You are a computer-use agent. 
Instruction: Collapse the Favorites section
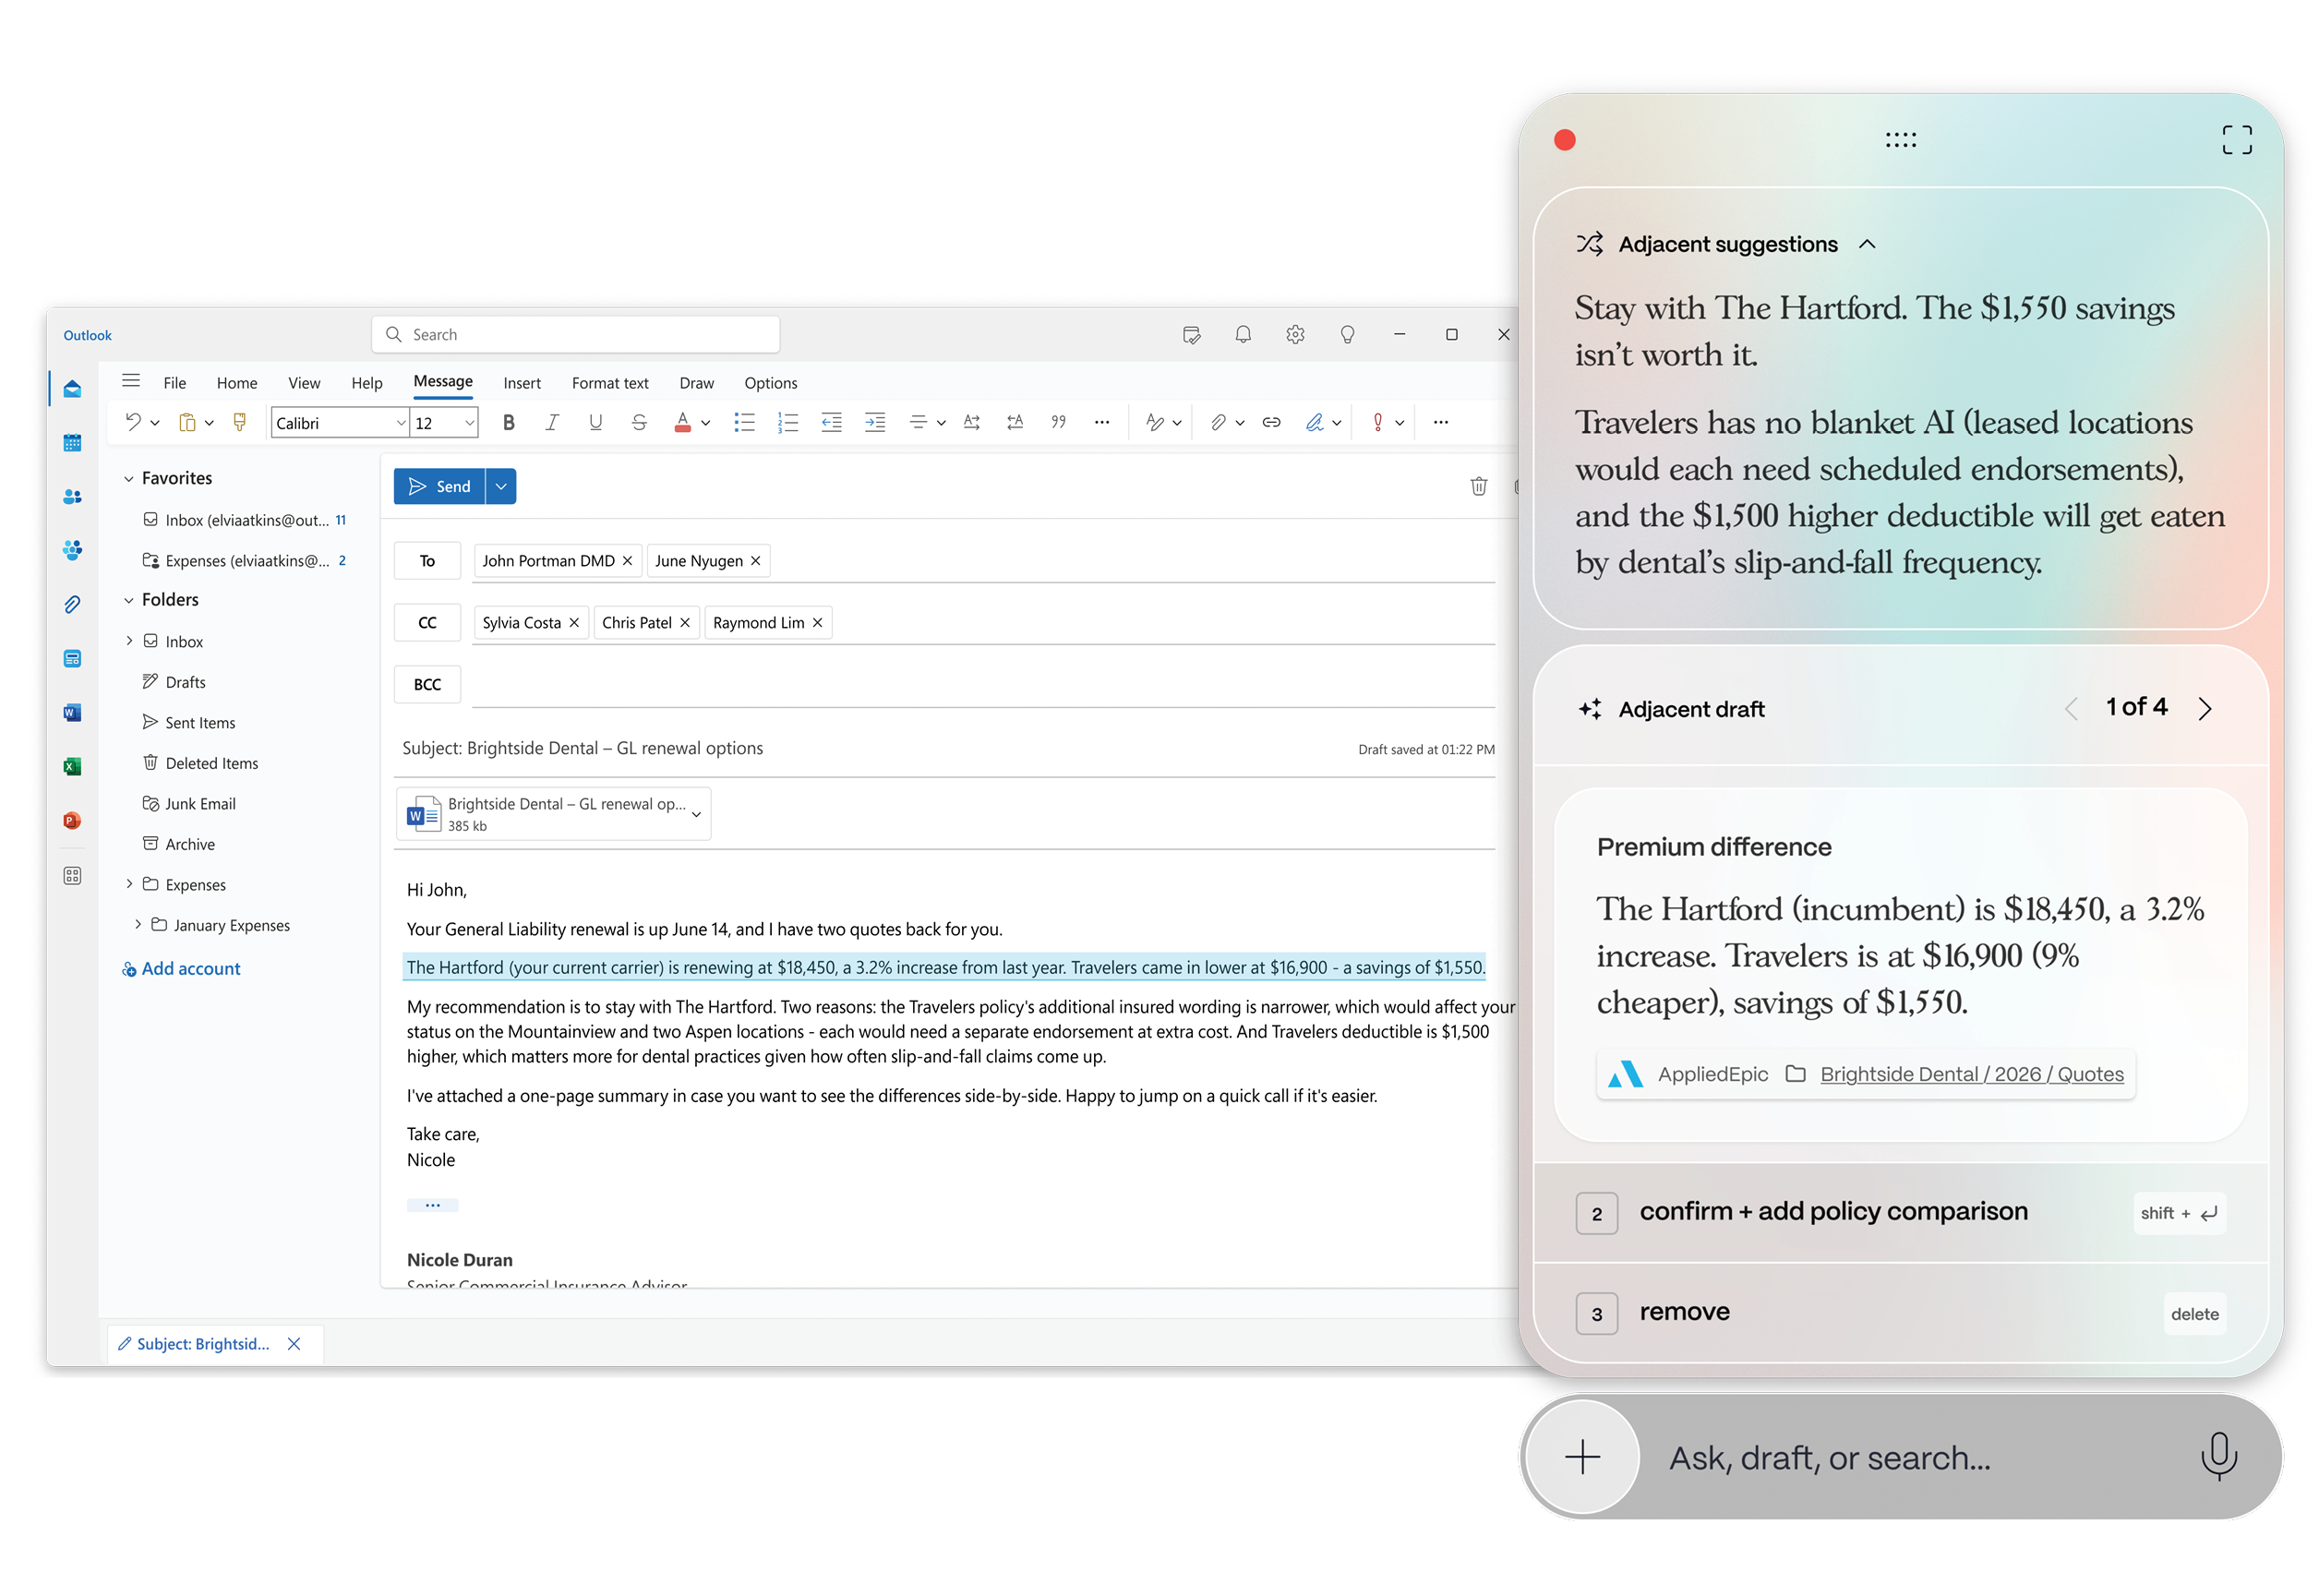pyautogui.click(x=128, y=479)
